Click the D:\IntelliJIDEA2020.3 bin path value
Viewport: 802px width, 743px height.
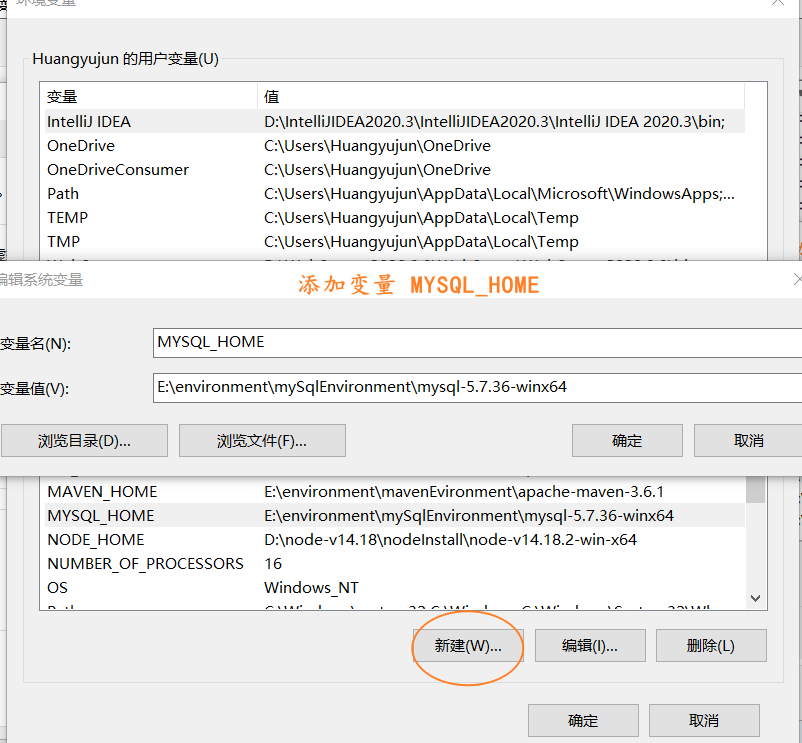[494, 122]
